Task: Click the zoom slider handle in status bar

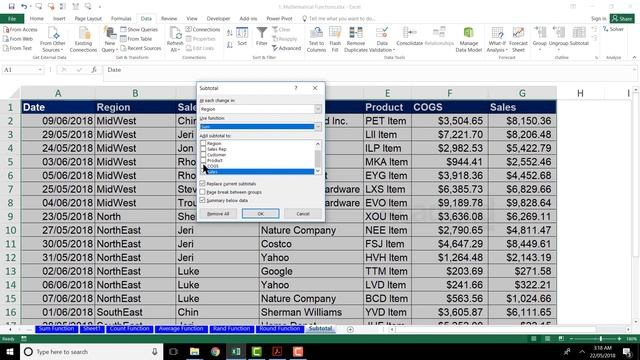Action: click(x=601, y=339)
